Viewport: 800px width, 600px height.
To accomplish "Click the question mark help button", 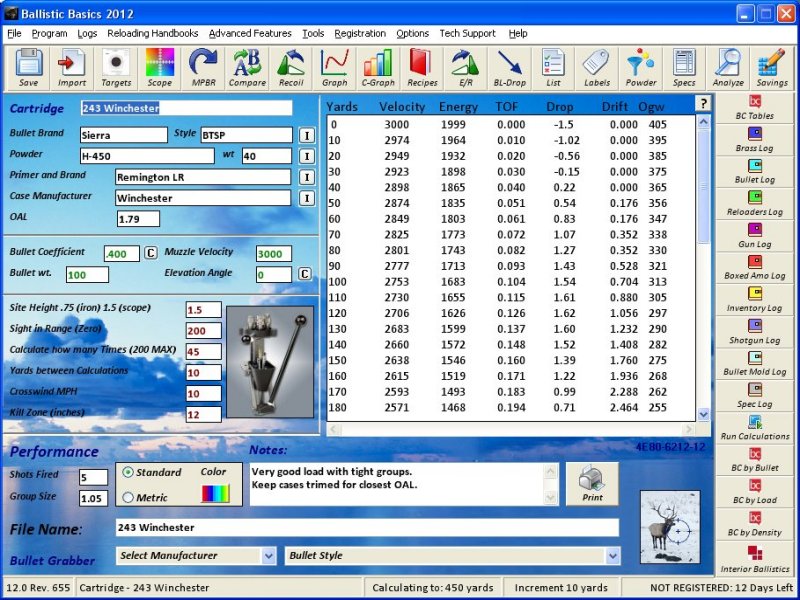I will (703, 104).
